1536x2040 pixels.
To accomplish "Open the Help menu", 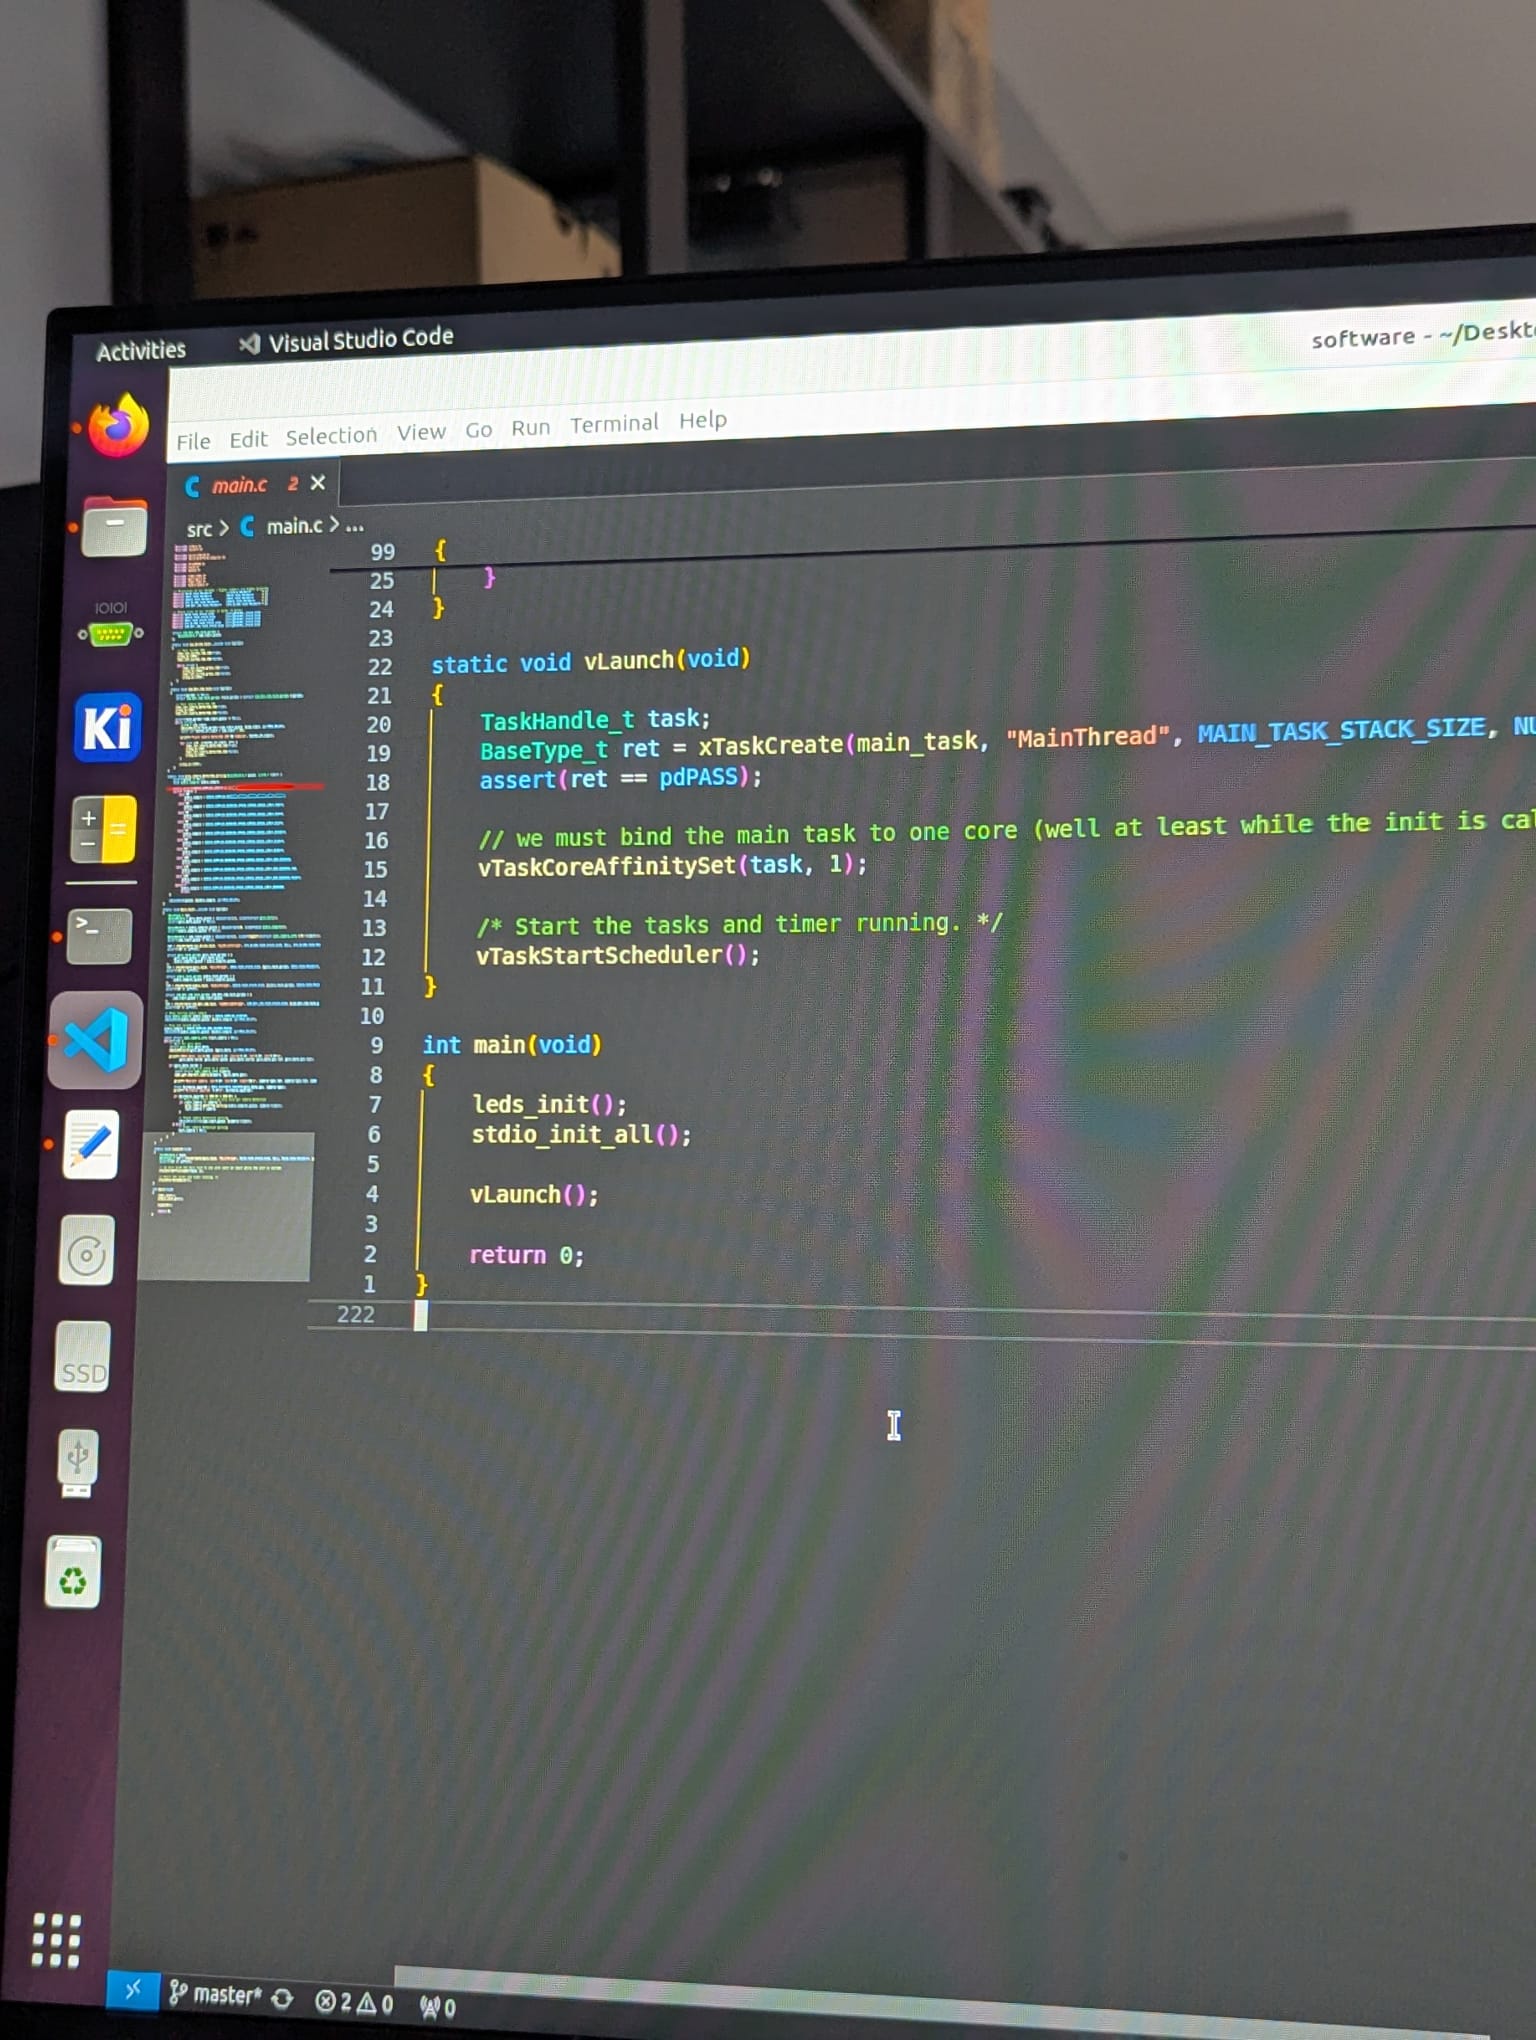I will [x=703, y=420].
